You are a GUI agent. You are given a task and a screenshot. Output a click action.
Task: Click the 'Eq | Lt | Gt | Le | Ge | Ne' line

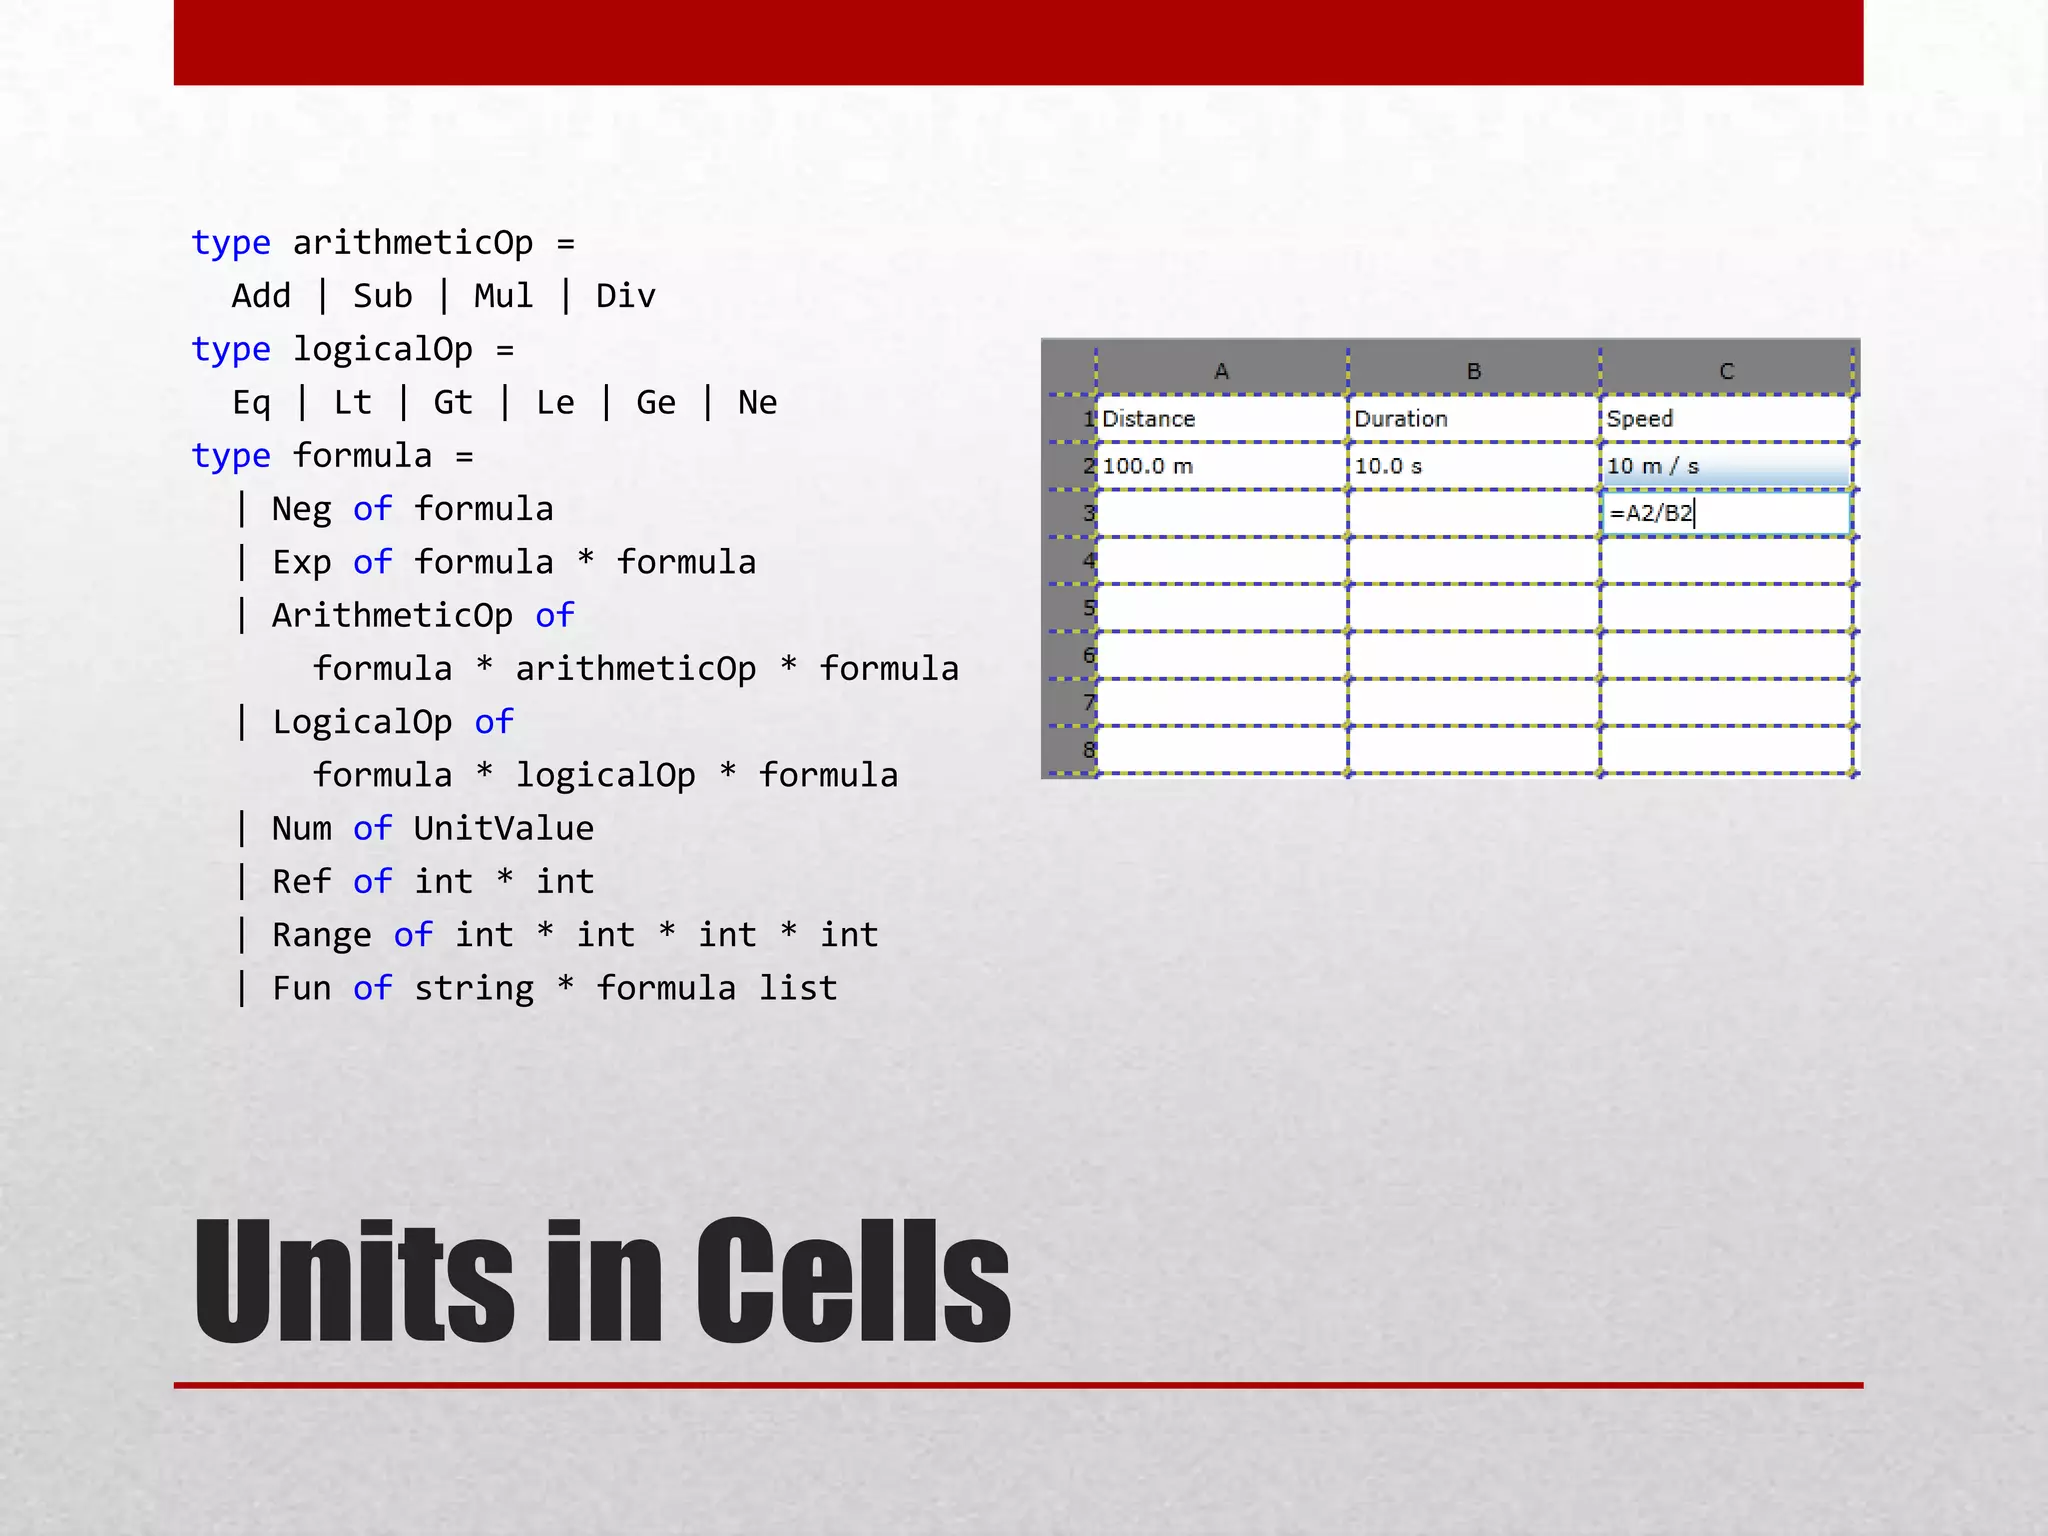[x=505, y=402]
